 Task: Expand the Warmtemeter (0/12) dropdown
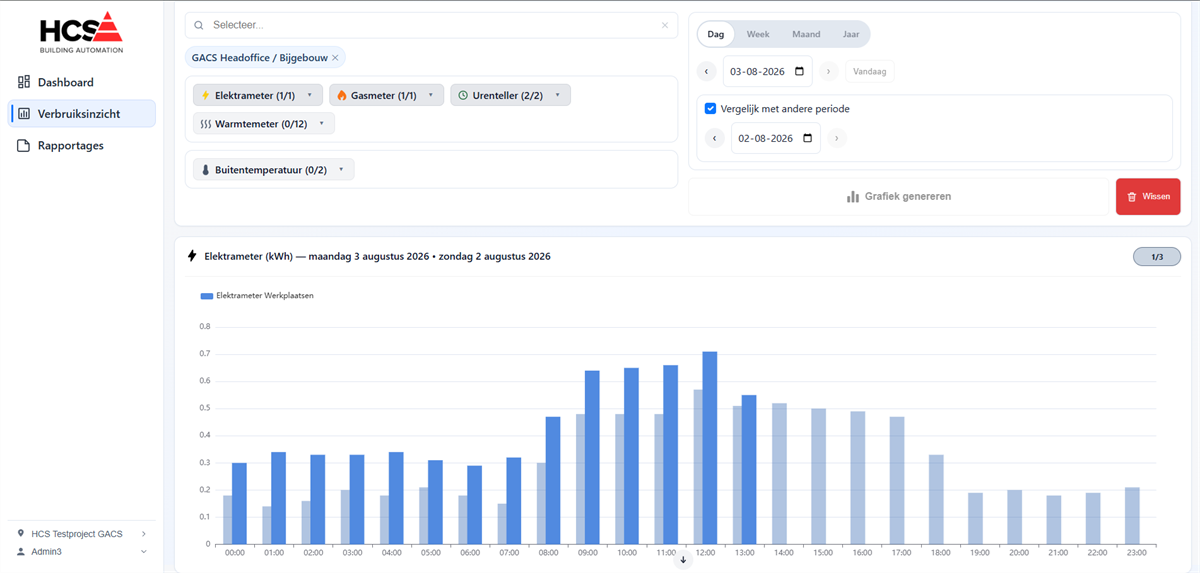(x=264, y=124)
